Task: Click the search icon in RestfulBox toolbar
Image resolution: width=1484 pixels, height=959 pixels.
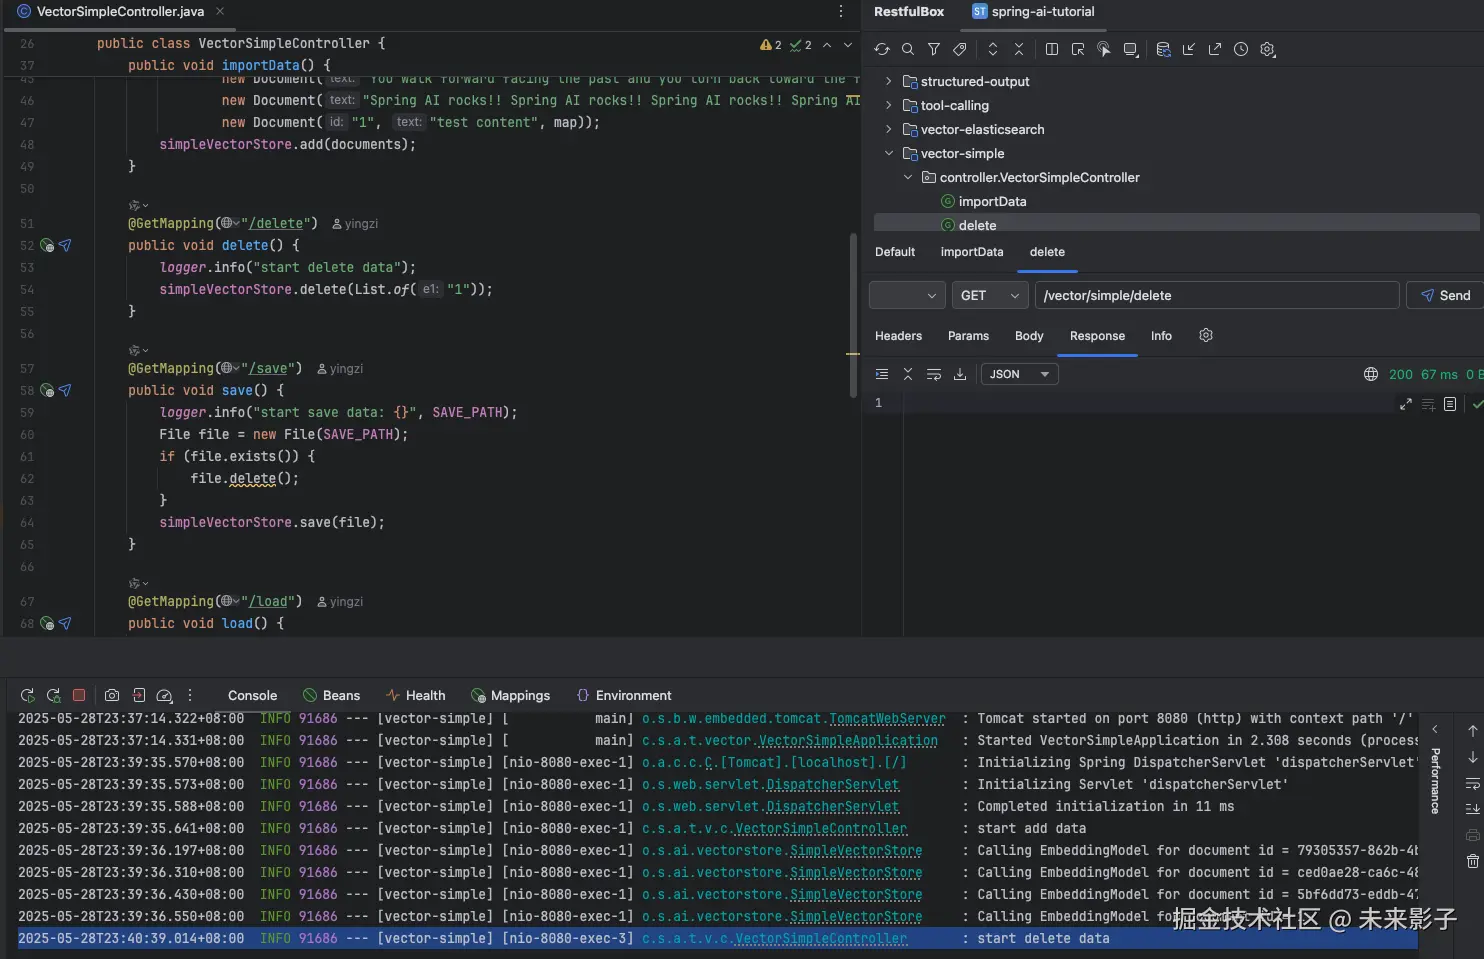Action: pos(907,49)
